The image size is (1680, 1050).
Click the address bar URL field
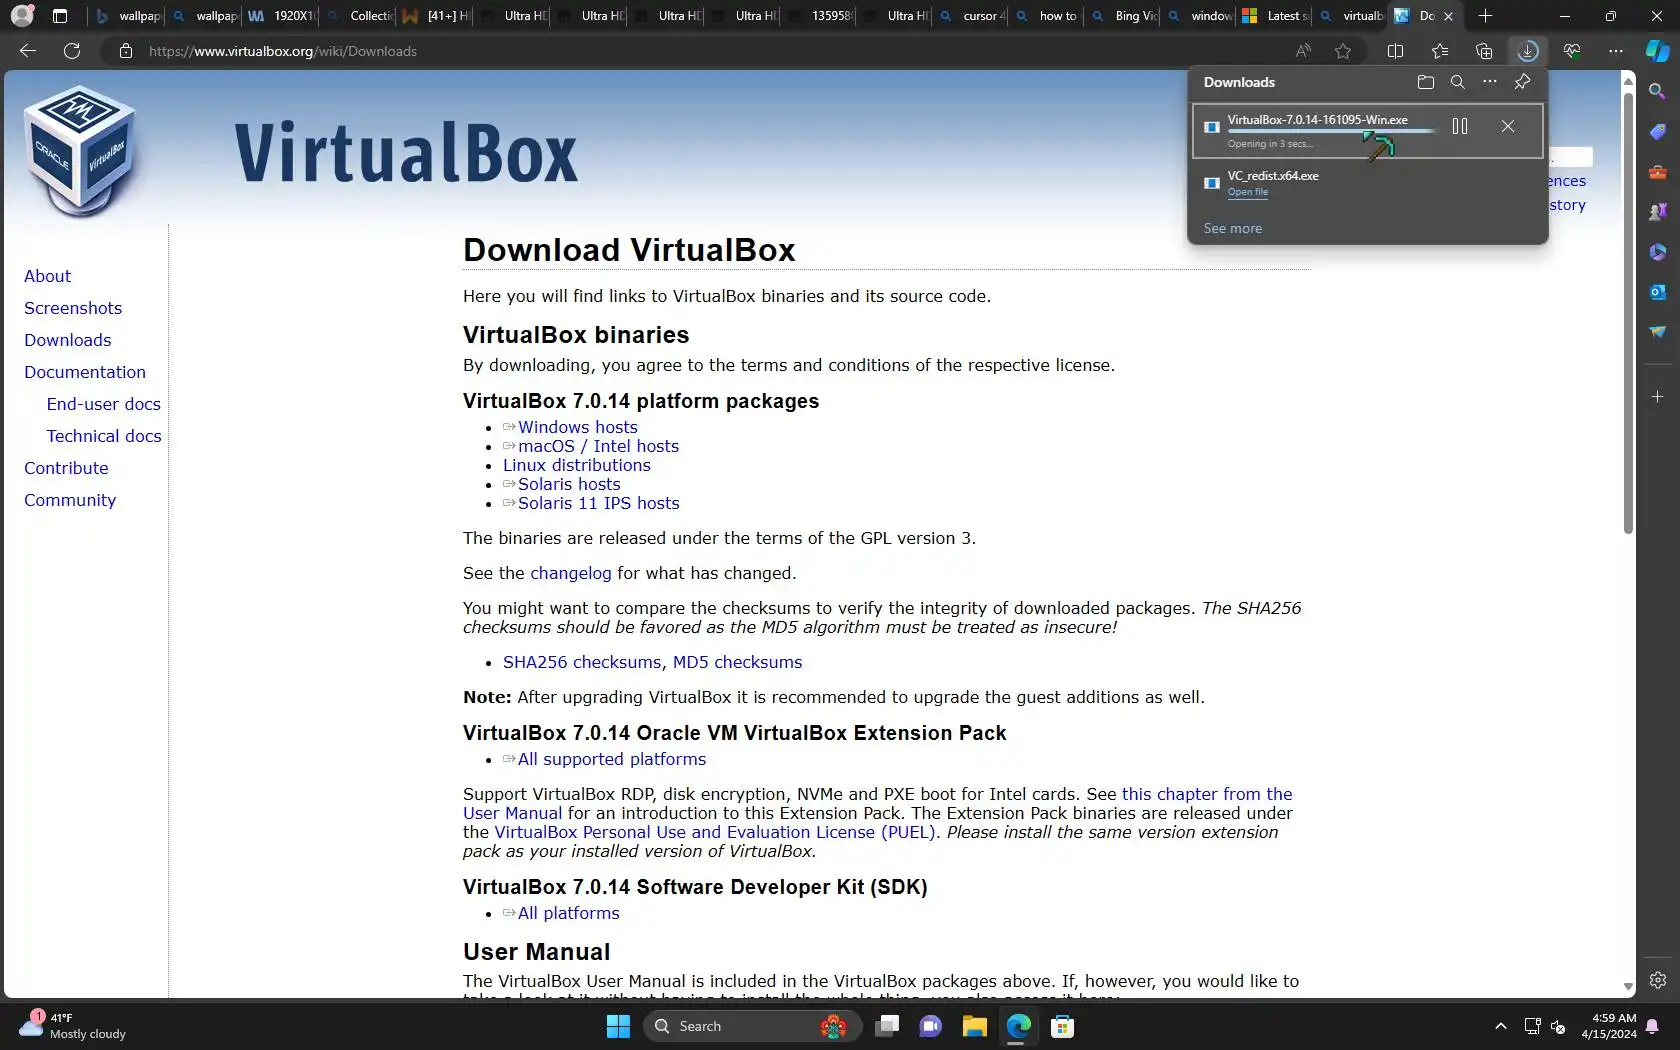tap(700, 51)
